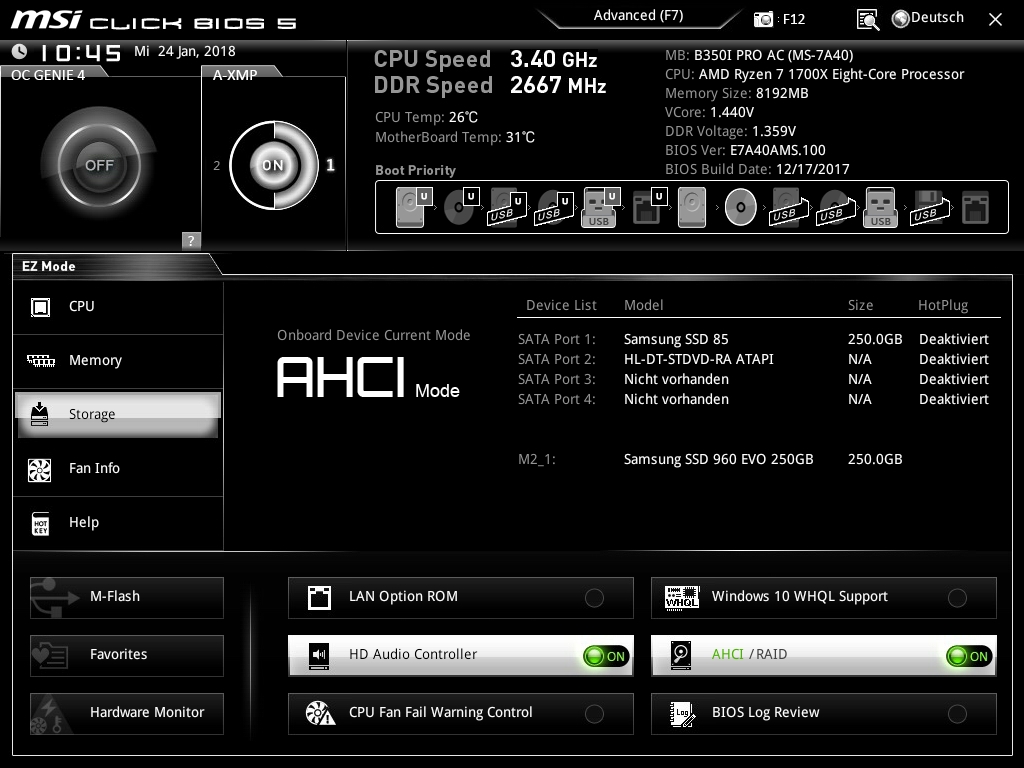The width and height of the screenshot is (1024, 768).
Task: Click the CPU Speed value 3.40 GHz
Action: [554, 59]
